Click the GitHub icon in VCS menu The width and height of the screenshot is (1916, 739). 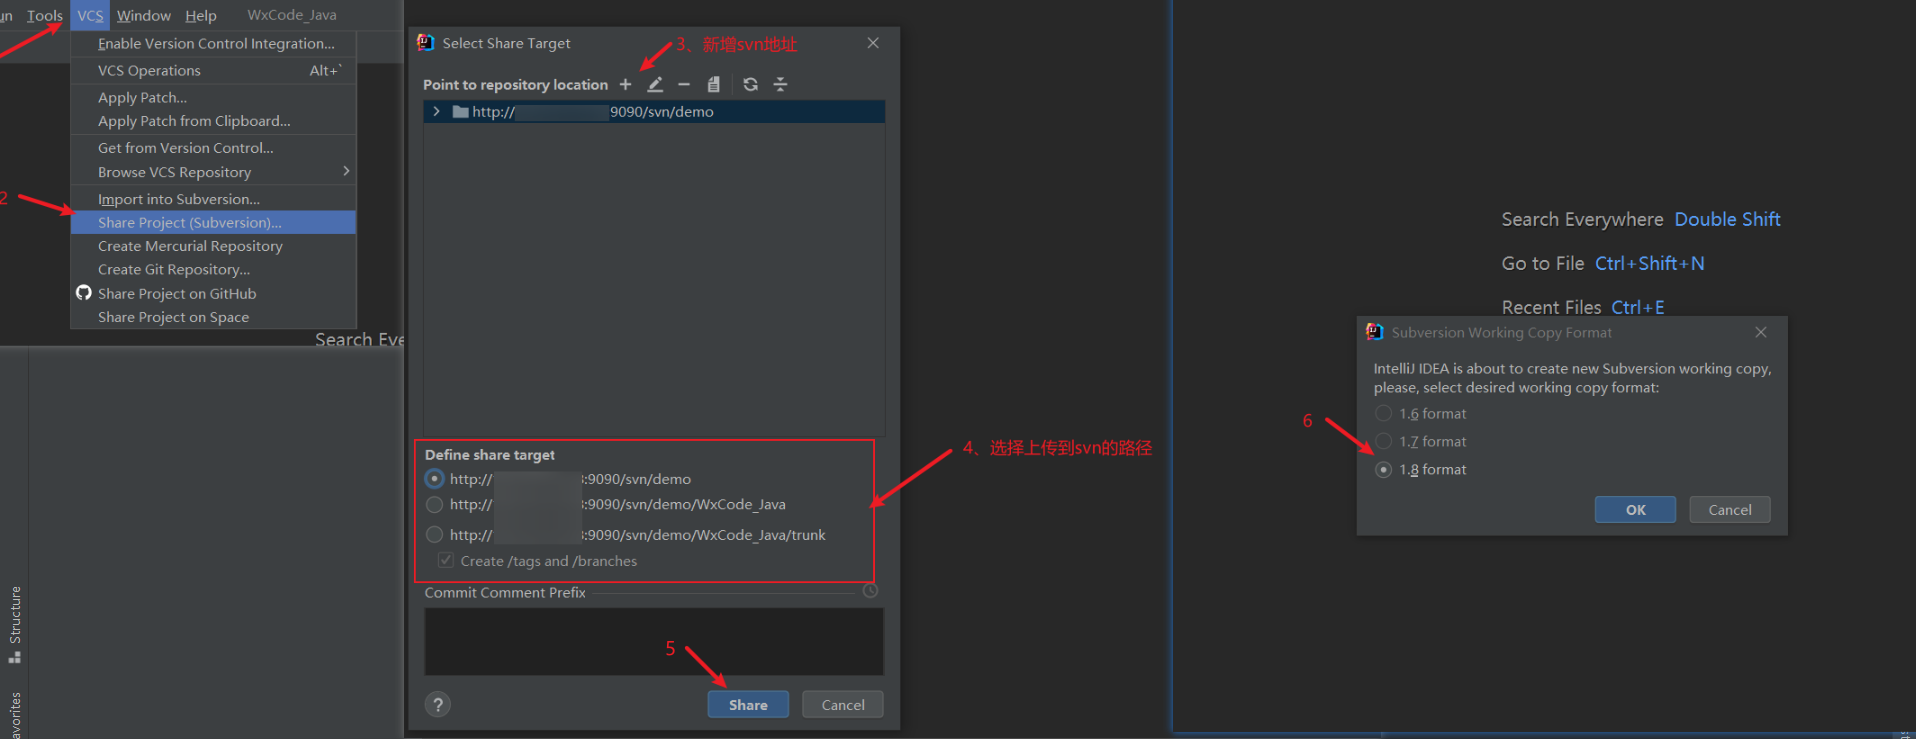(84, 293)
